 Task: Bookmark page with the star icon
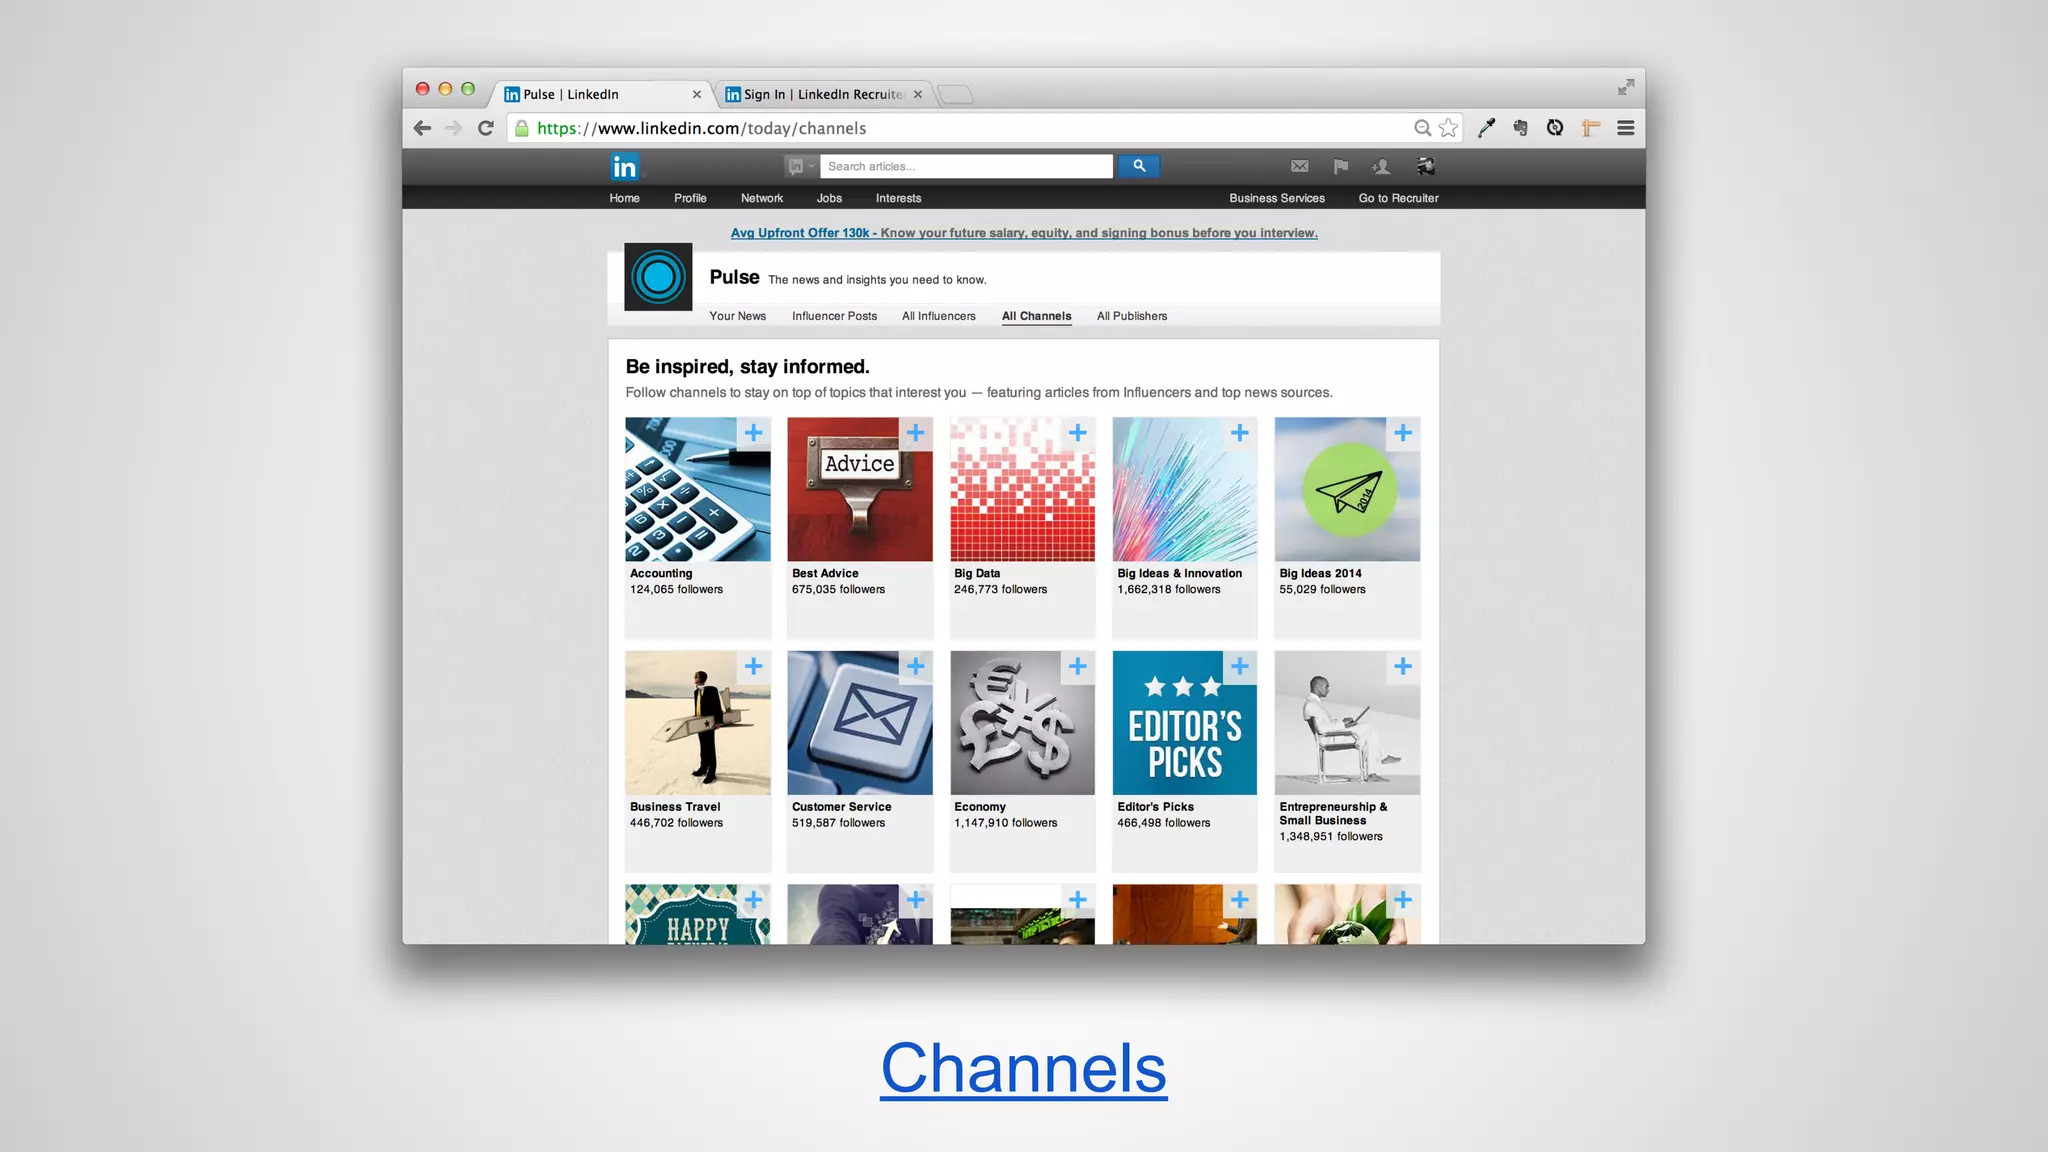tap(1448, 128)
